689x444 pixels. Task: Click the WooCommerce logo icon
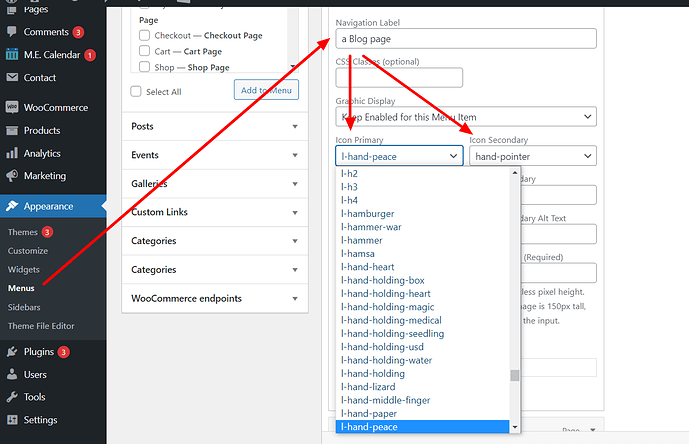(12, 107)
